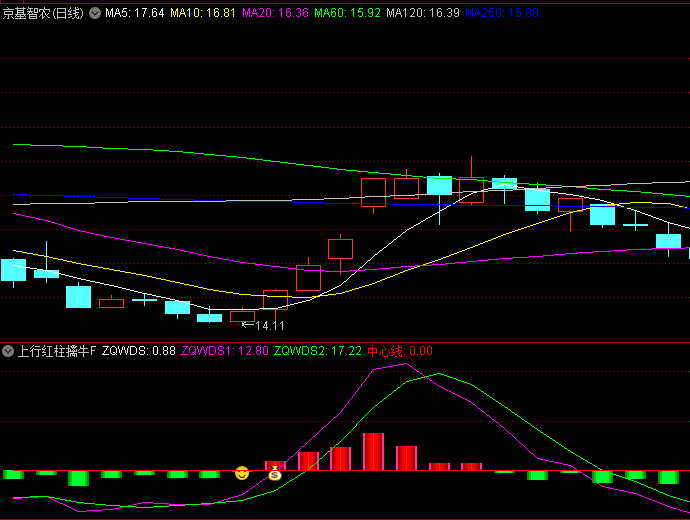Image resolution: width=690 pixels, height=520 pixels.
Task: Select the tallest red histogram bar
Action: (x=373, y=452)
